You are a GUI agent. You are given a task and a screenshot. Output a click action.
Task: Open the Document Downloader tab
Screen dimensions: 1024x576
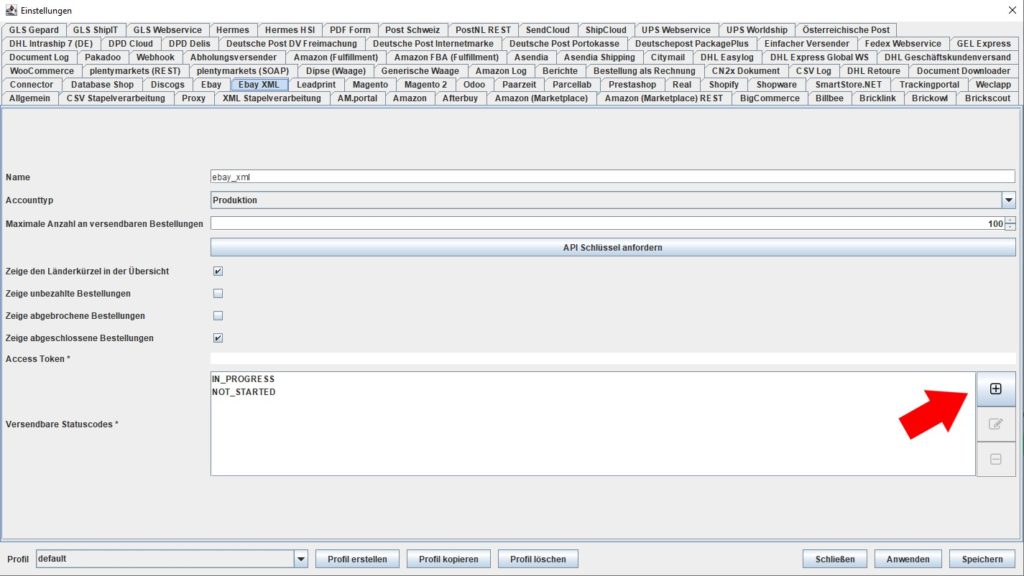[963, 71]
